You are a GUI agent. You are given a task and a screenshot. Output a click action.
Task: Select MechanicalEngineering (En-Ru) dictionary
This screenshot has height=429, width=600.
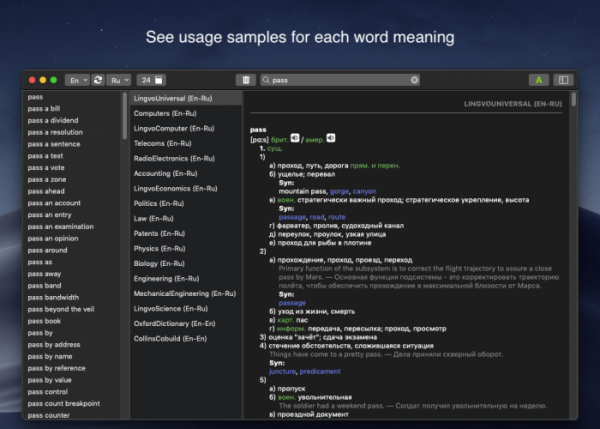(186, 294)
